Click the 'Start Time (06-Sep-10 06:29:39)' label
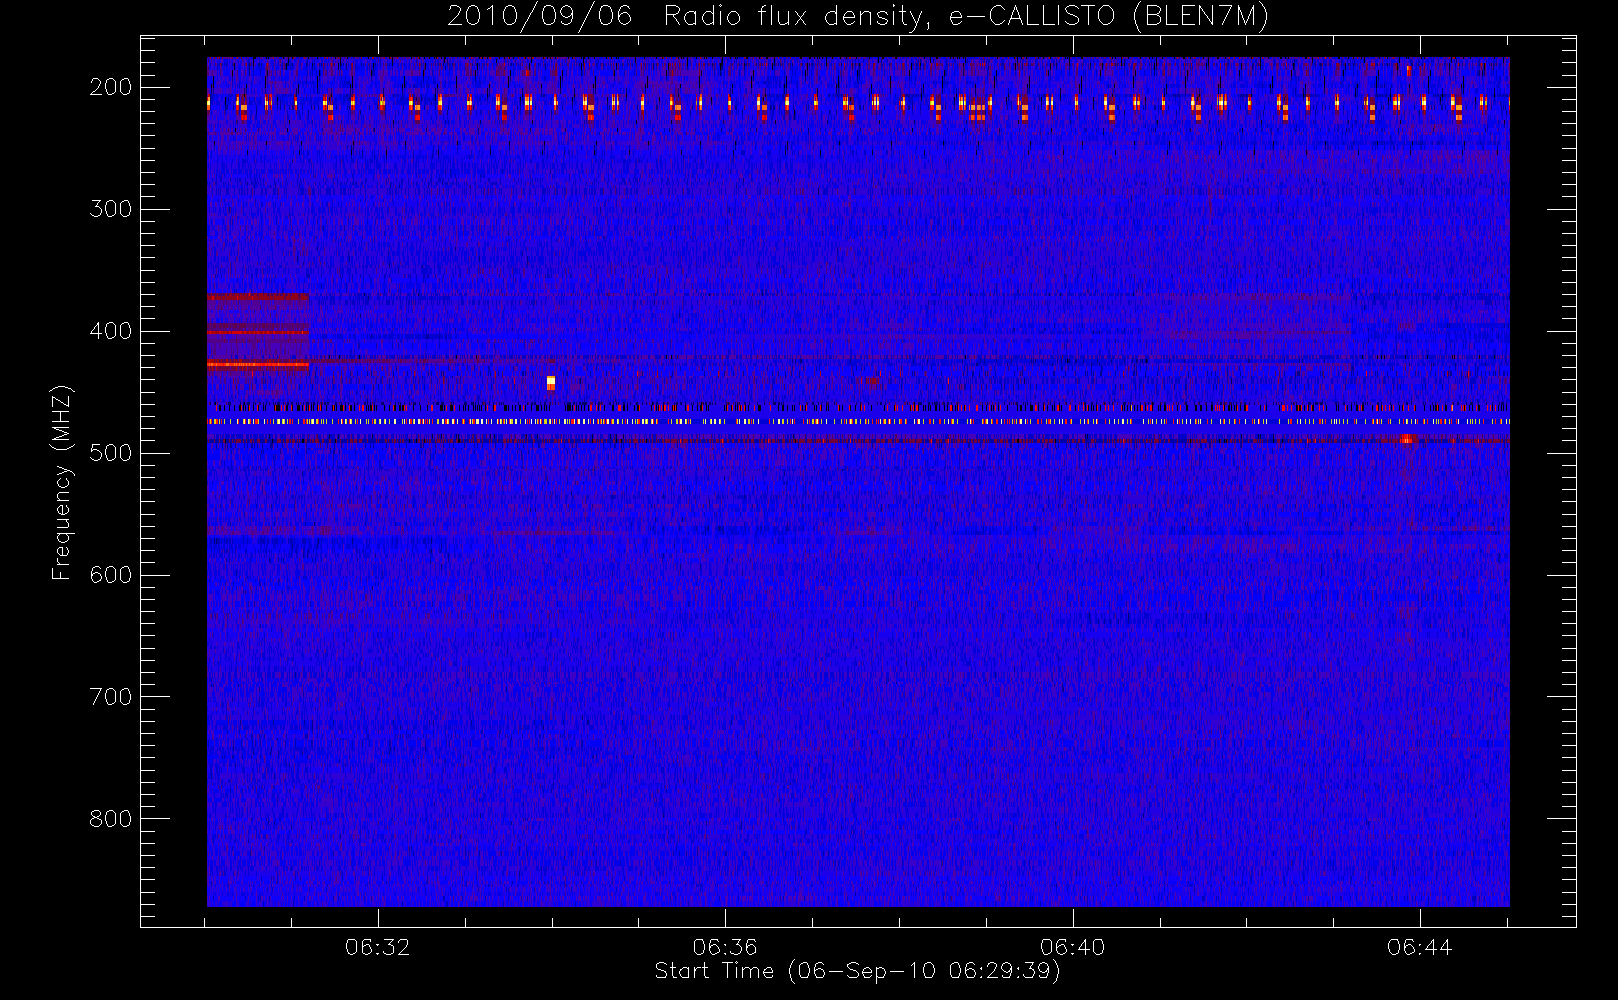The height and width of the screenshot is (1000, 1618). click(857, 971)
